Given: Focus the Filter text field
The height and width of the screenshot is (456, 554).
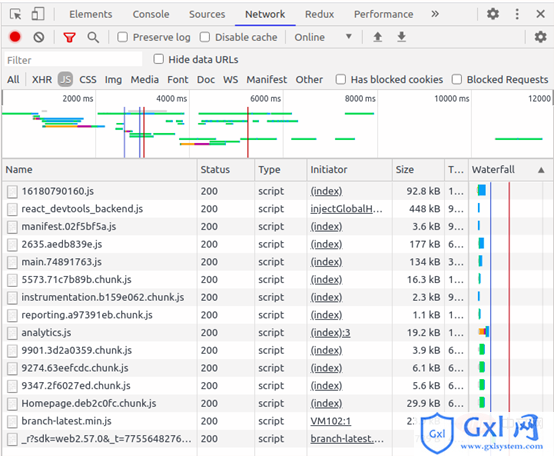Looking at the screenshot, I should (x=73, y=60).
